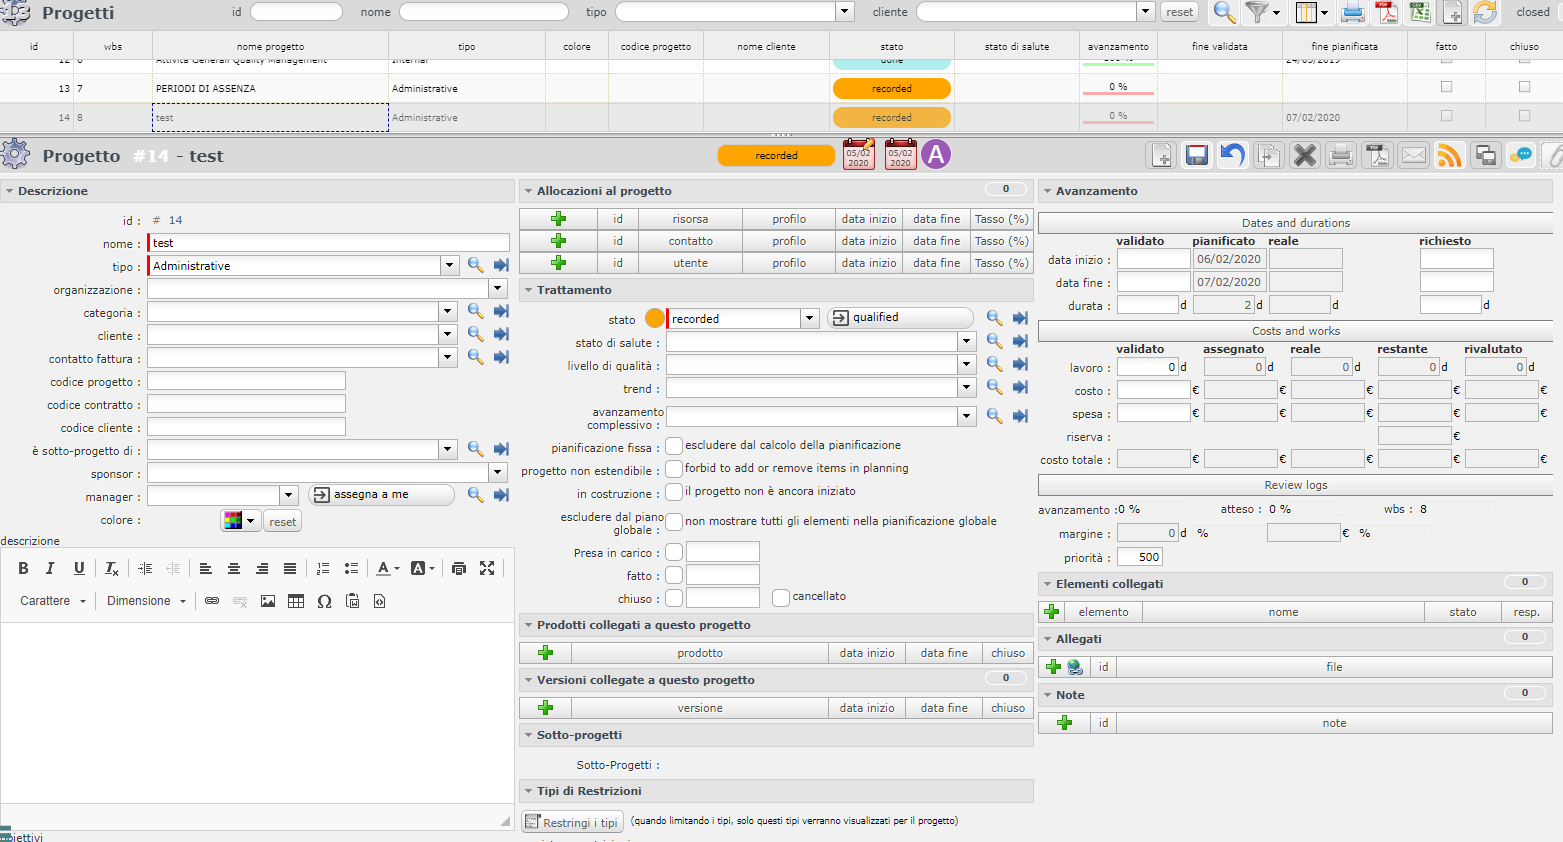Tick the 'in costruzione' checkbox

(x=674, y=492)
